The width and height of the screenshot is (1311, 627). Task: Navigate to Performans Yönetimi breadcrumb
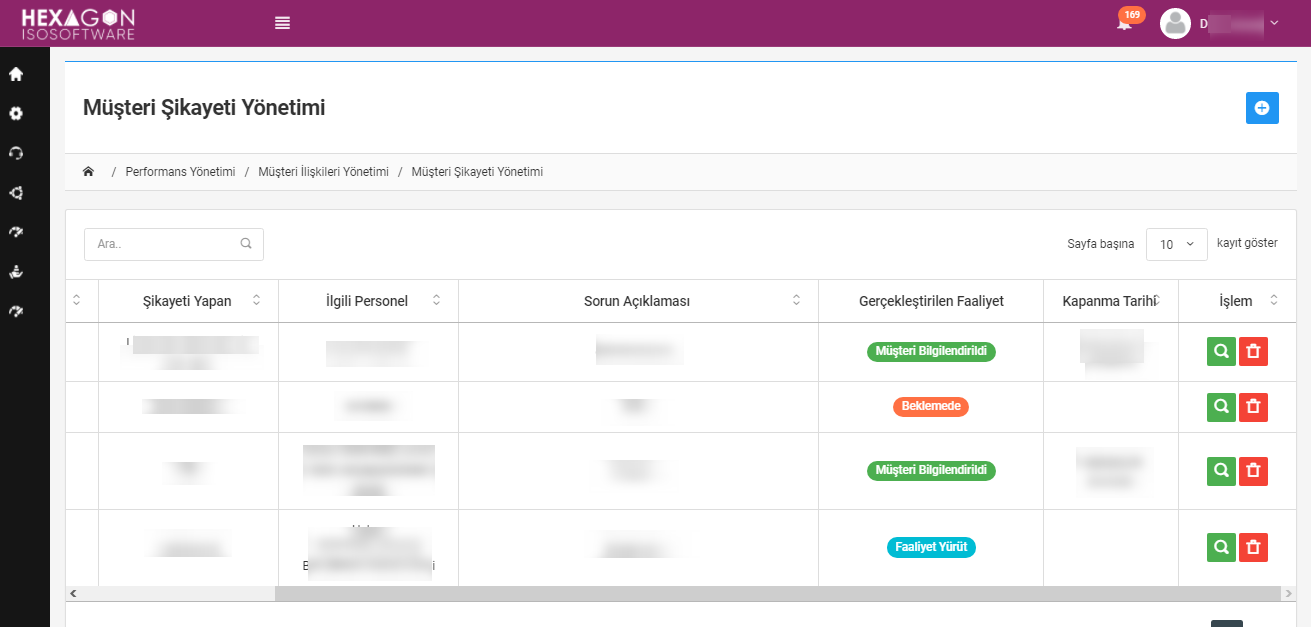pyautogui.click(x=180, y=172)
